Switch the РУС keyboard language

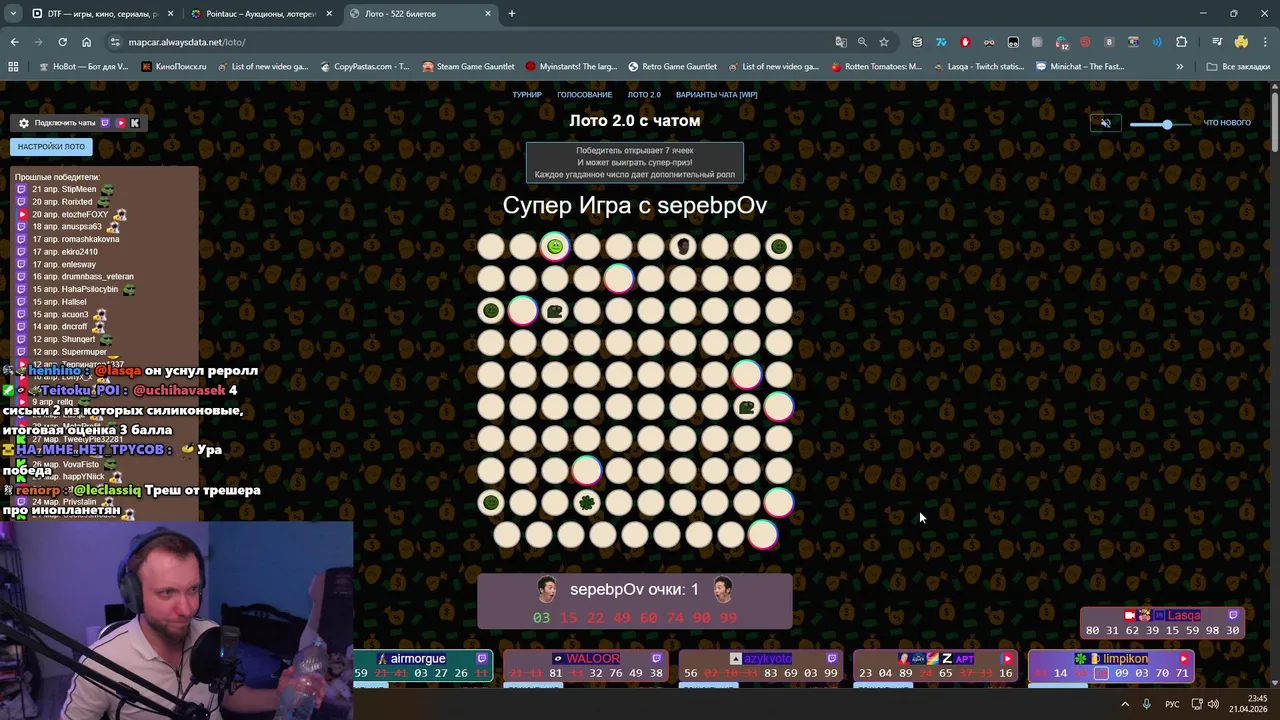point(1172,704)
